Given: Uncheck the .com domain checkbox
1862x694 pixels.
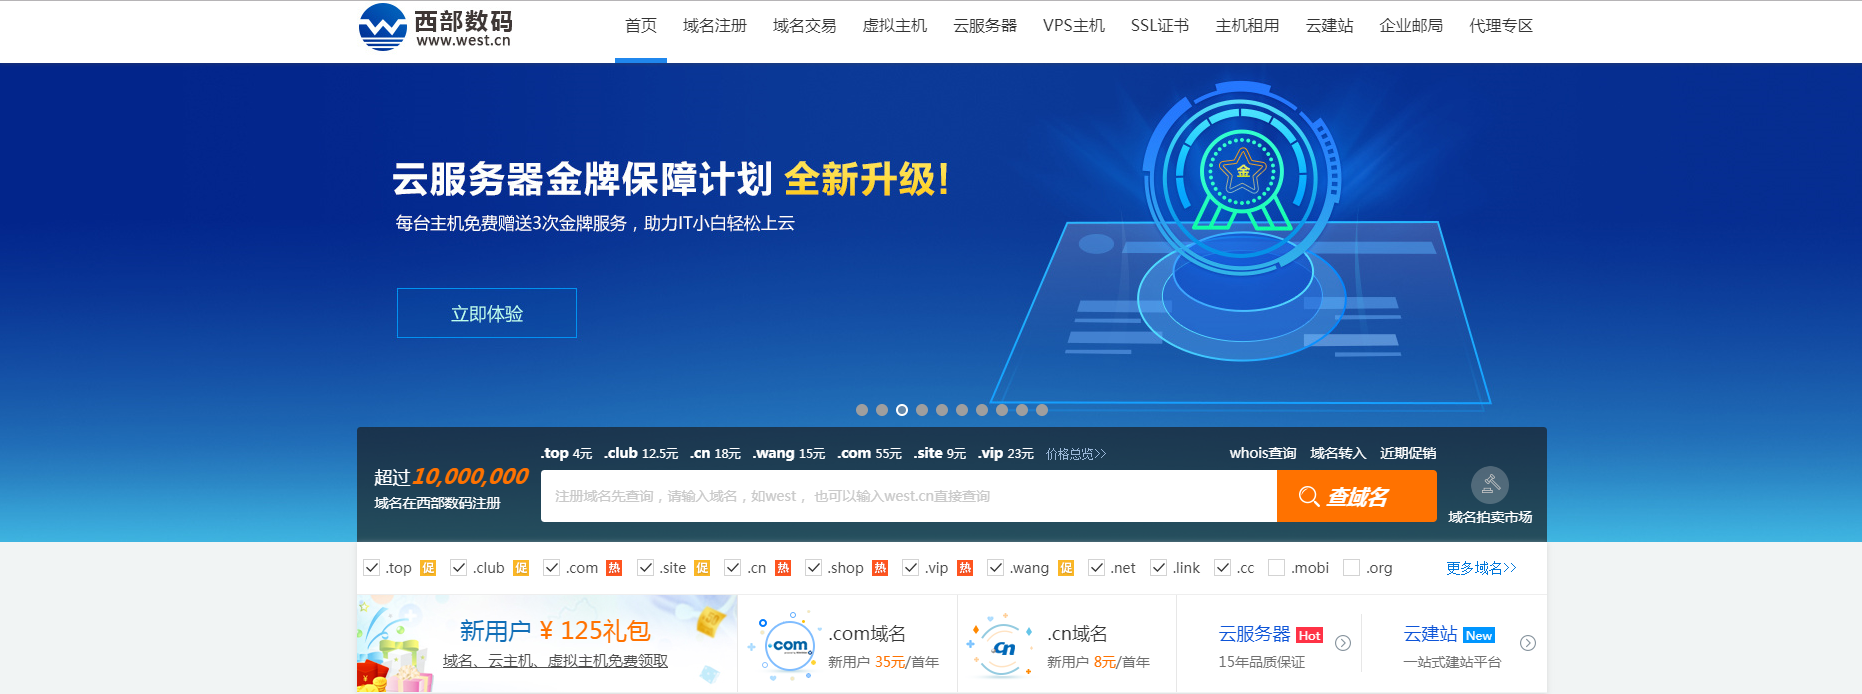Looking at the screenshot, I should click(x=552, y=568).
